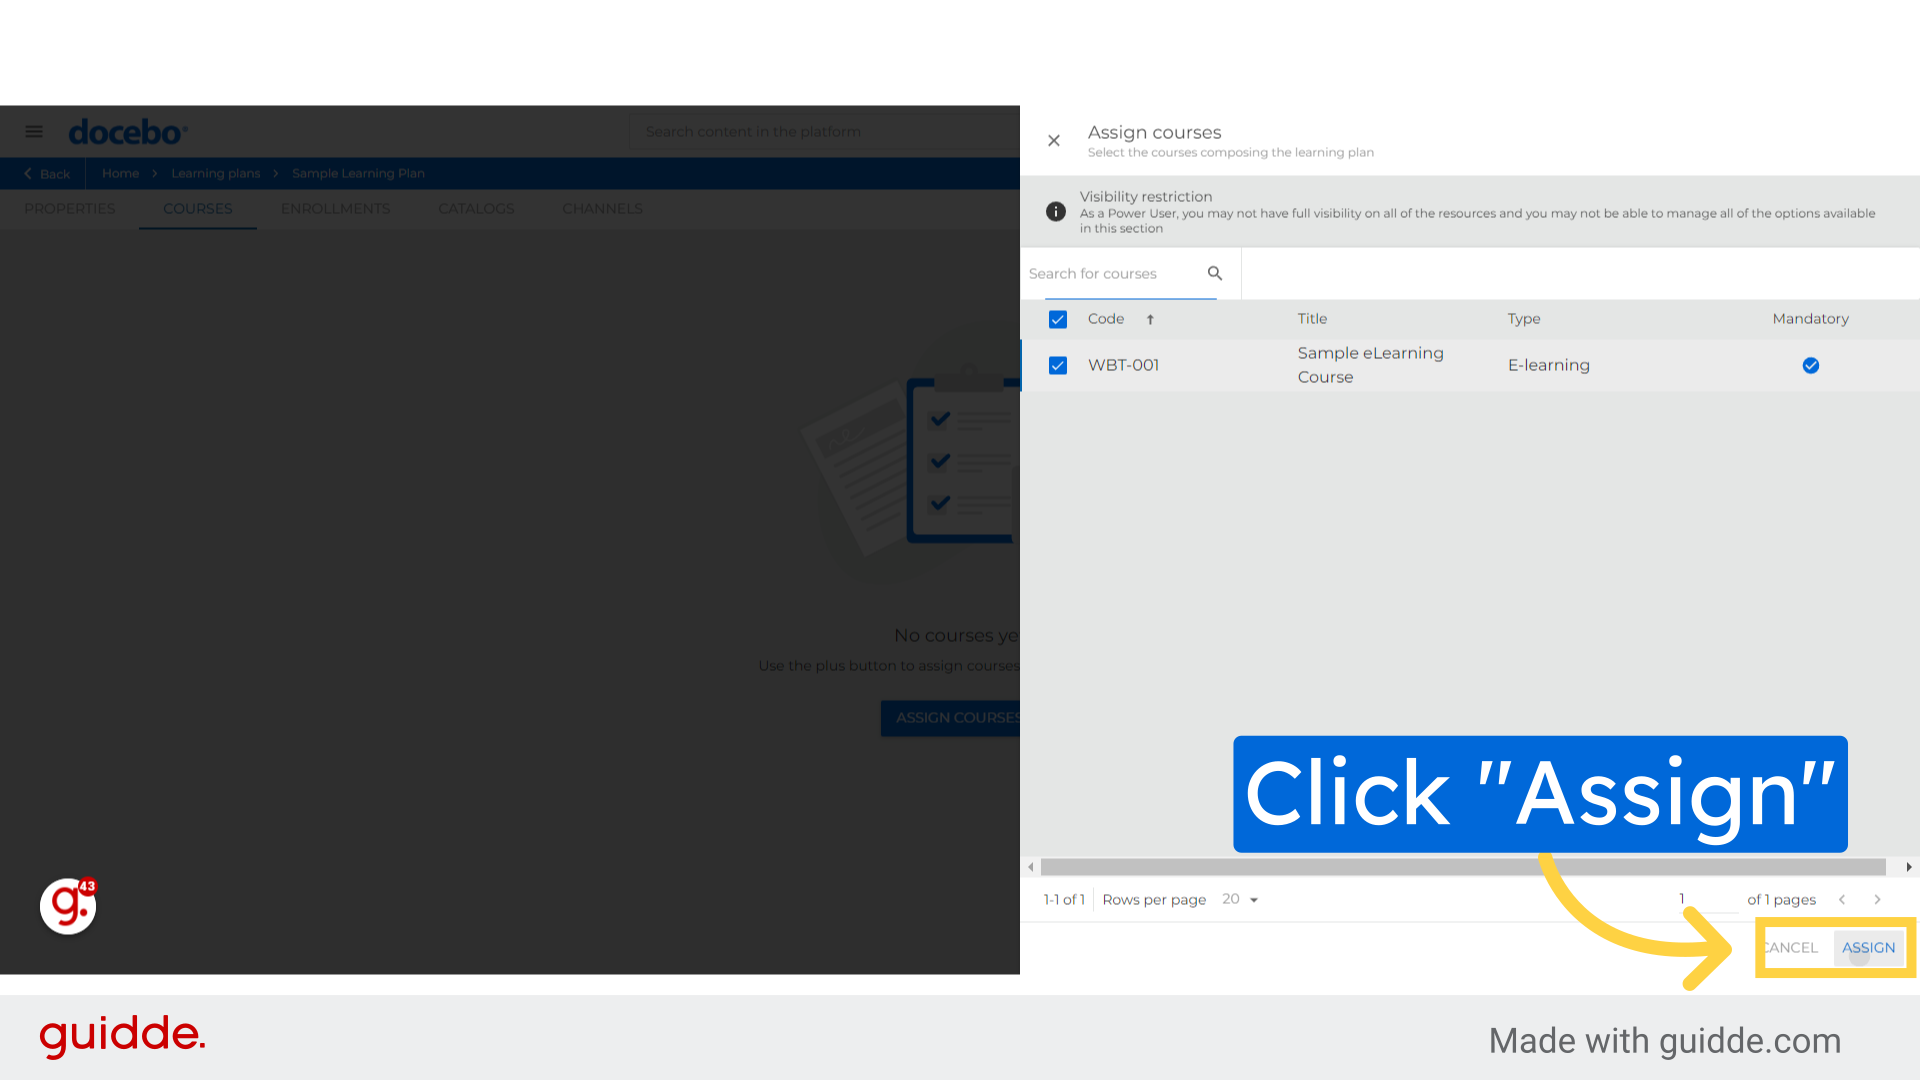Open the hamburger menu
1920x1080 pixels.
[33, 131]
